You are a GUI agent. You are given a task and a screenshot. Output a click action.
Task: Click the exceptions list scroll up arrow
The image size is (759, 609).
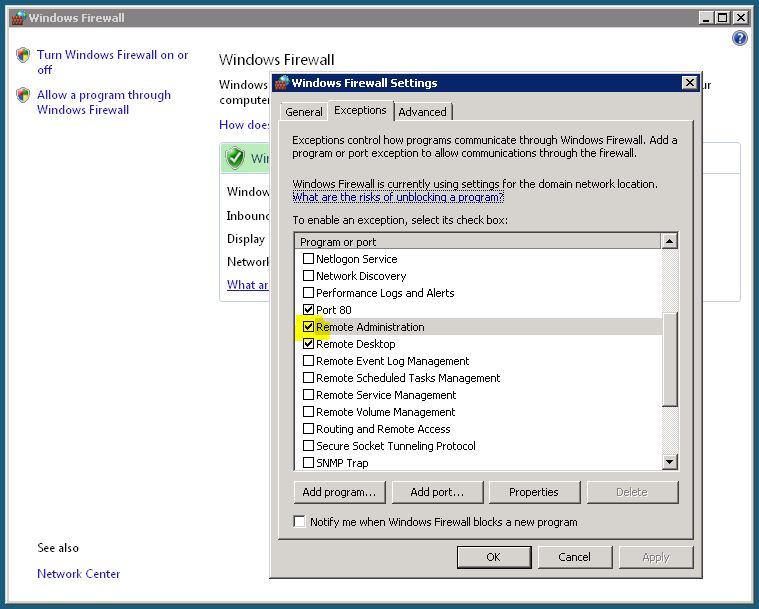pyautogui.click(x=669, y=241)
